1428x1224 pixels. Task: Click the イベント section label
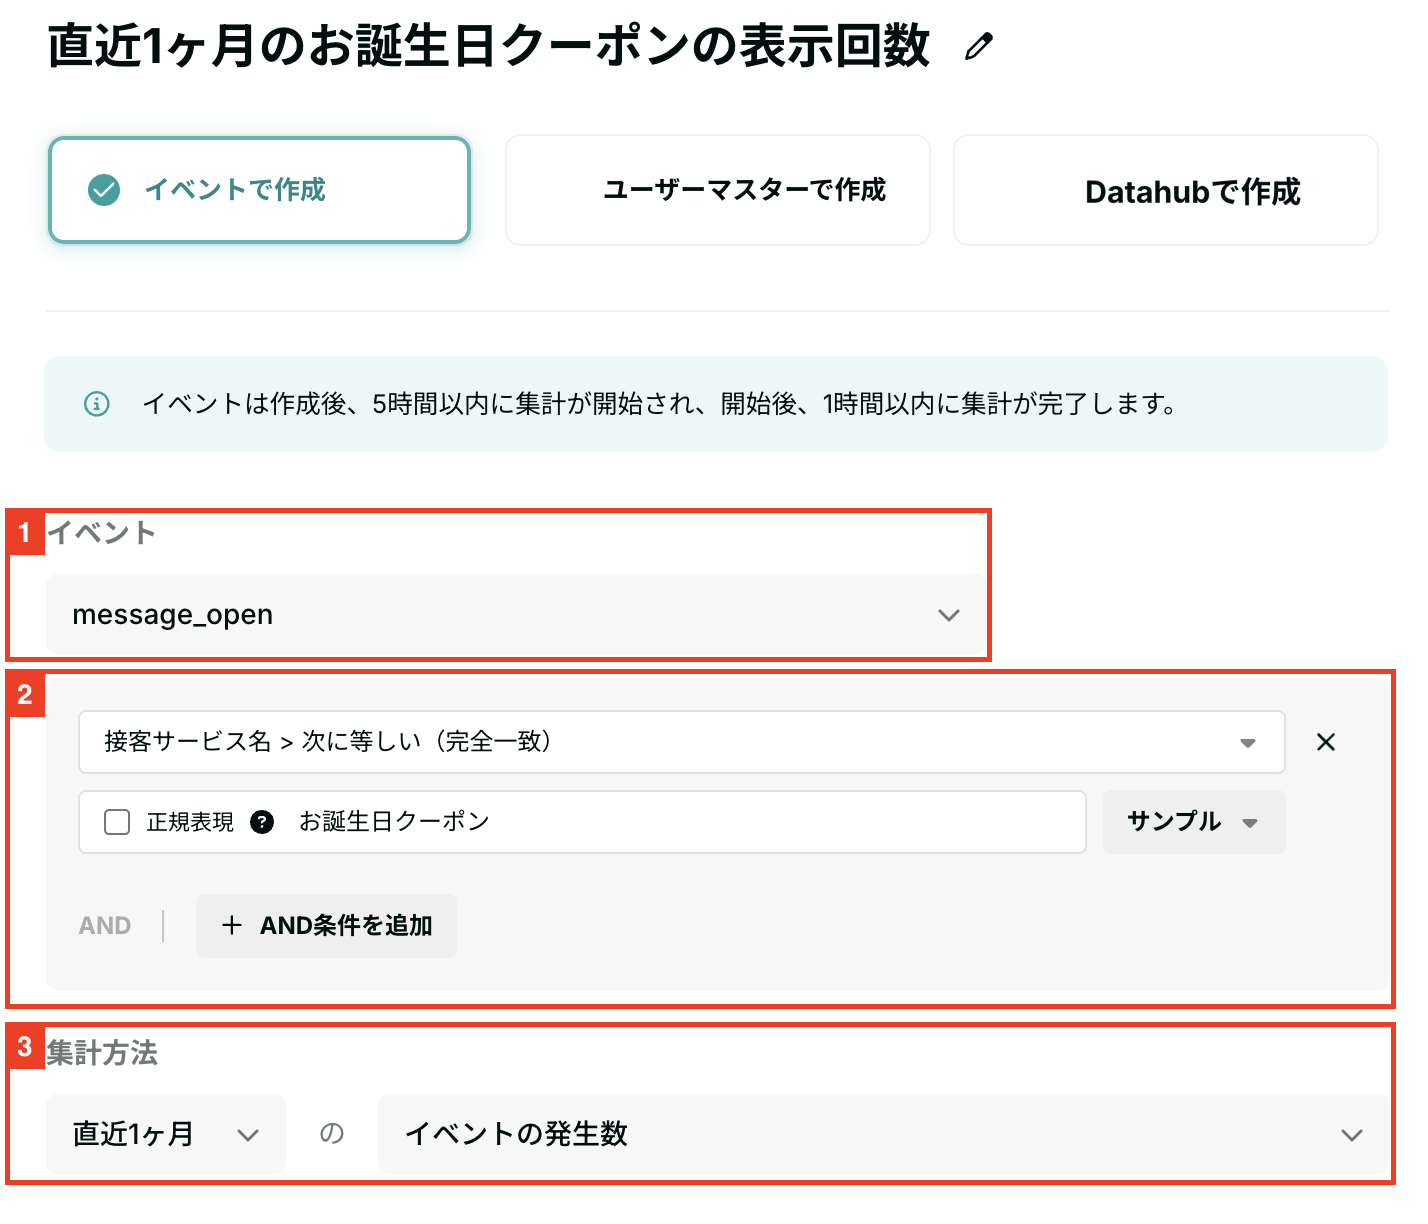(x=102, y=533)
